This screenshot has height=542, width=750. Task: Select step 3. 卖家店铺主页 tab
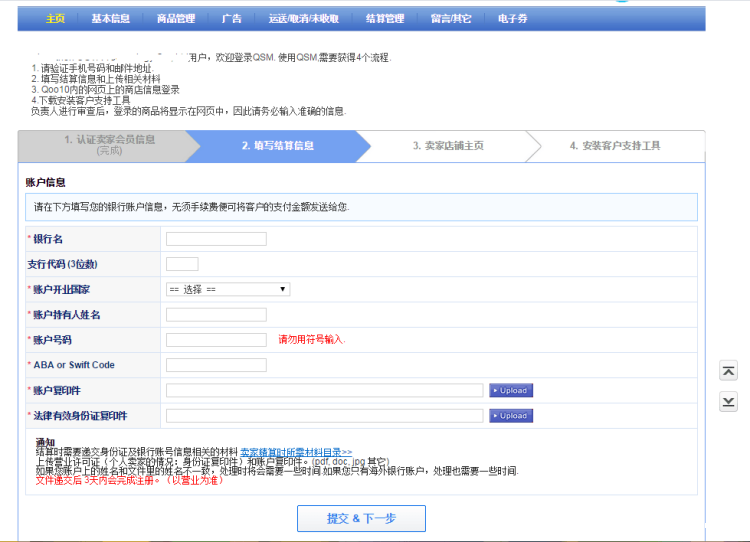point(448,145)
